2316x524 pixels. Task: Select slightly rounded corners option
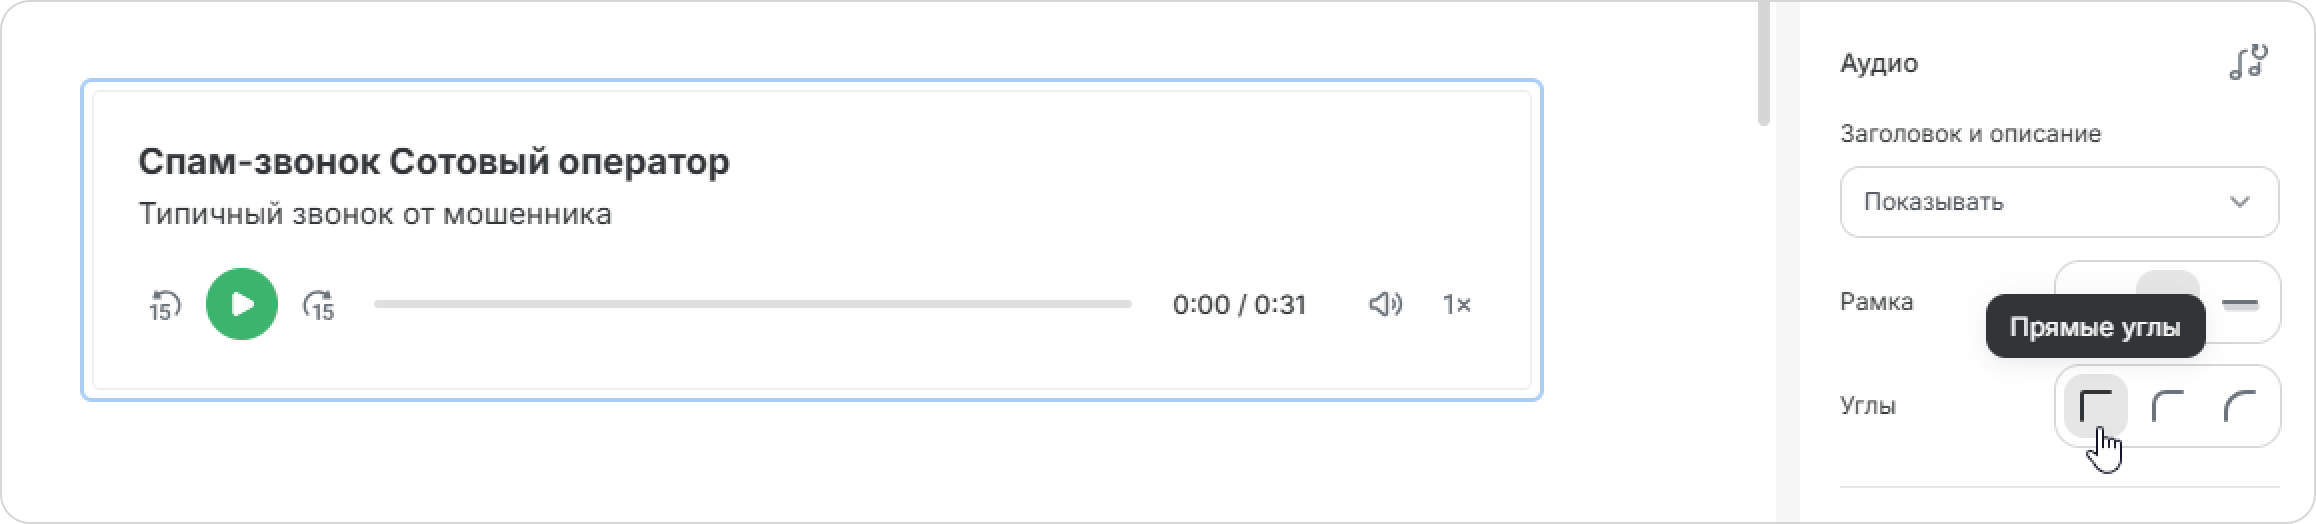tap(2168, 406)
